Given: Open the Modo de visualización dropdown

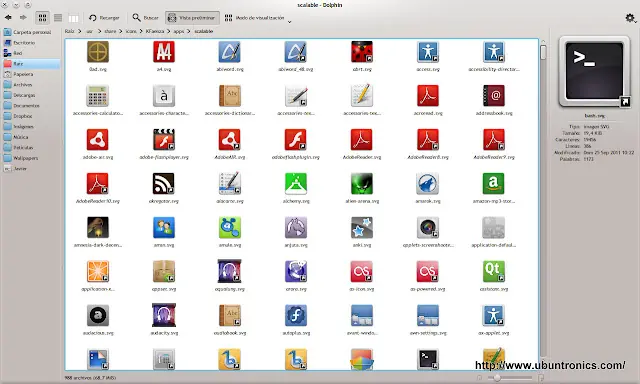Looking at the screenshot, I should pos(258,18).
